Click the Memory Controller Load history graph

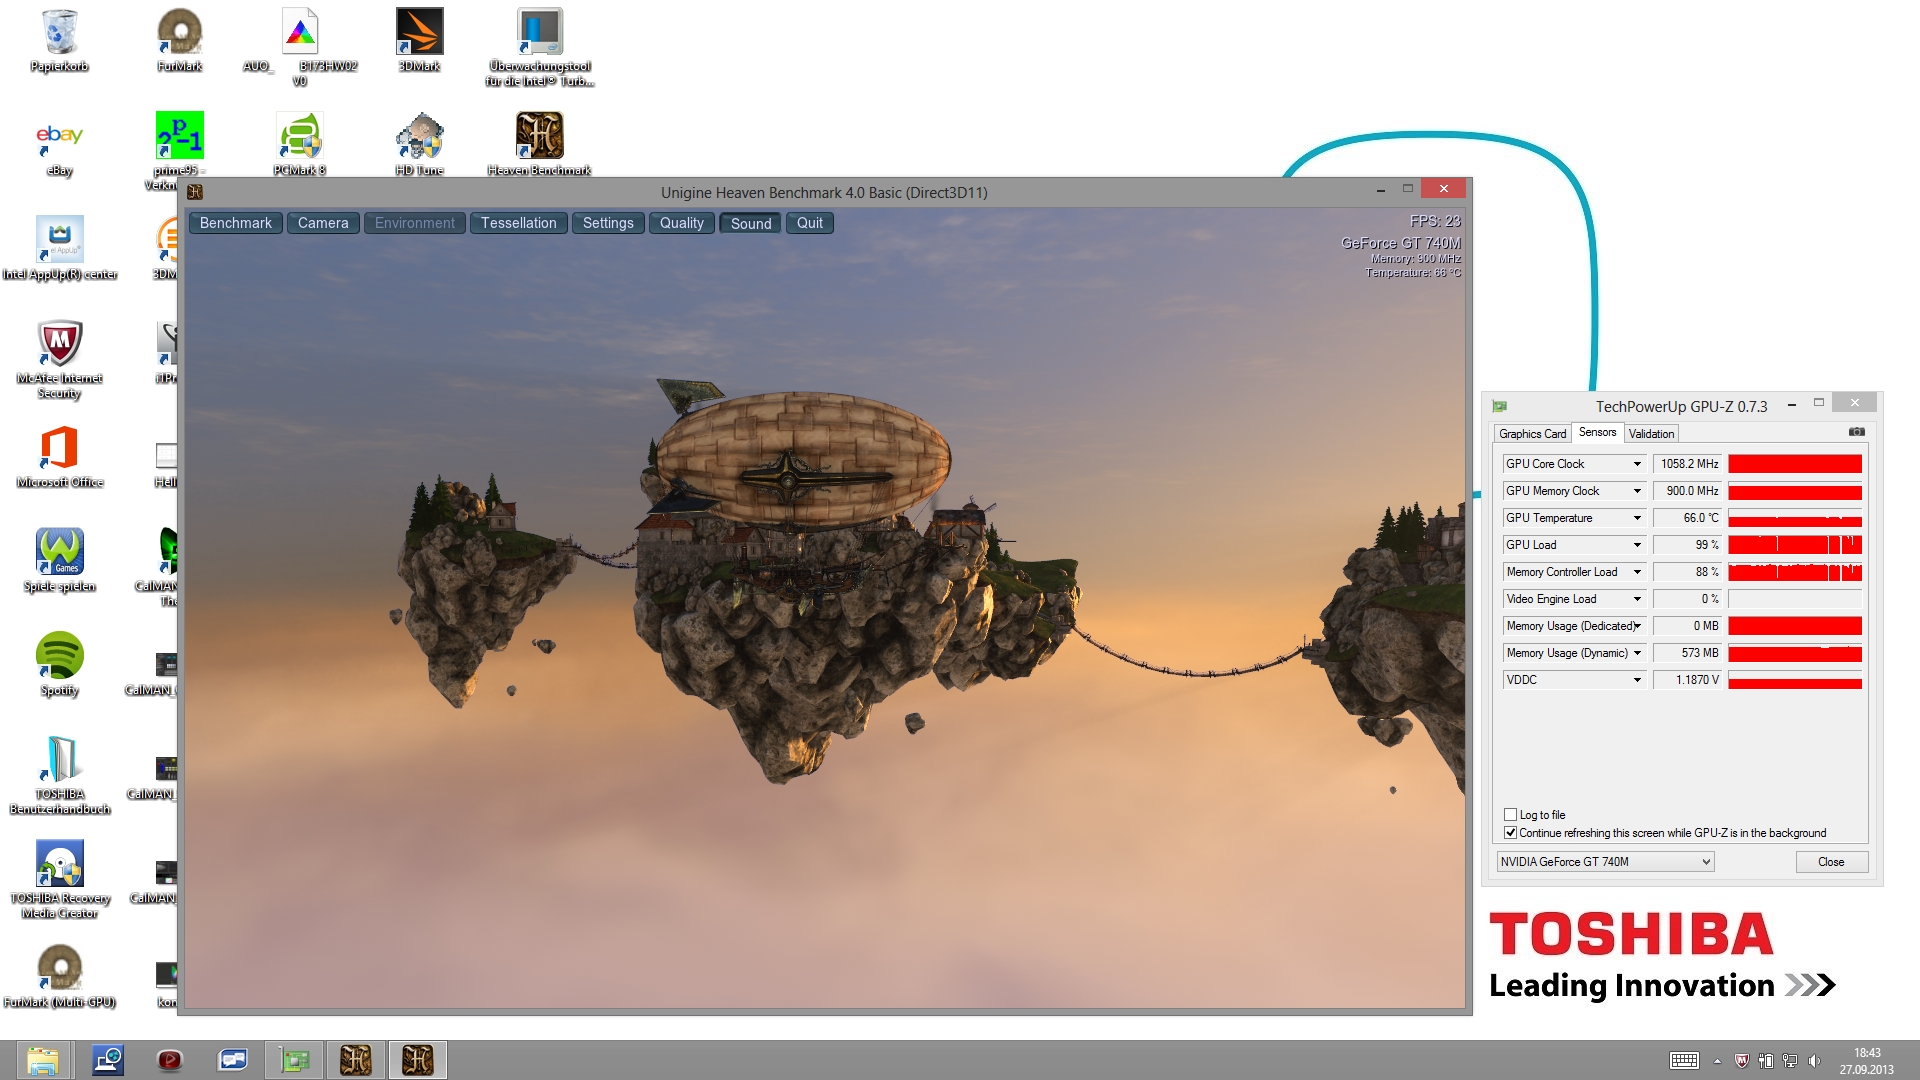click(x=1795, y=572)
